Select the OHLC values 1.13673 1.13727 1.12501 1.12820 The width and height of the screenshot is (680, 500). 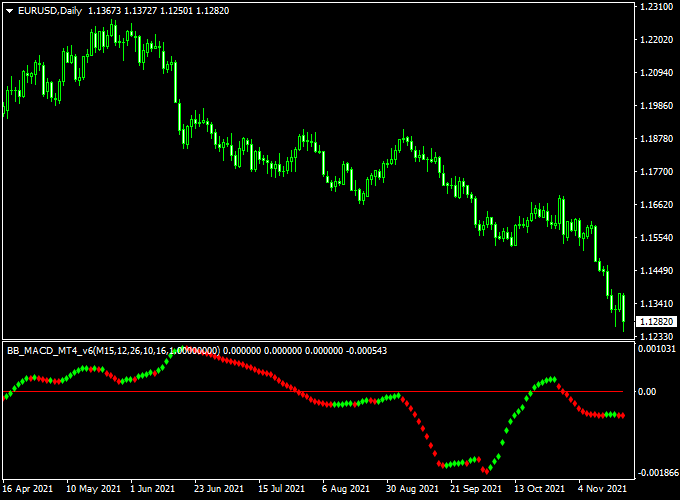coord(158,11)
